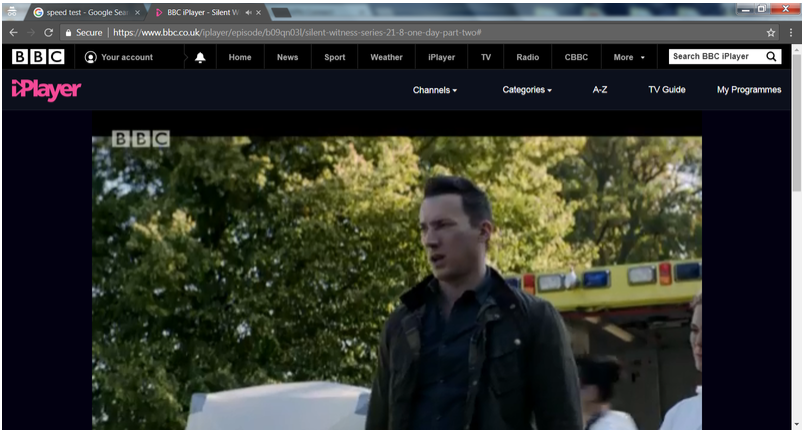Close the speed test Google Search tab
The width and height of the screenshot is (806, 431).
tap(137, 12)
